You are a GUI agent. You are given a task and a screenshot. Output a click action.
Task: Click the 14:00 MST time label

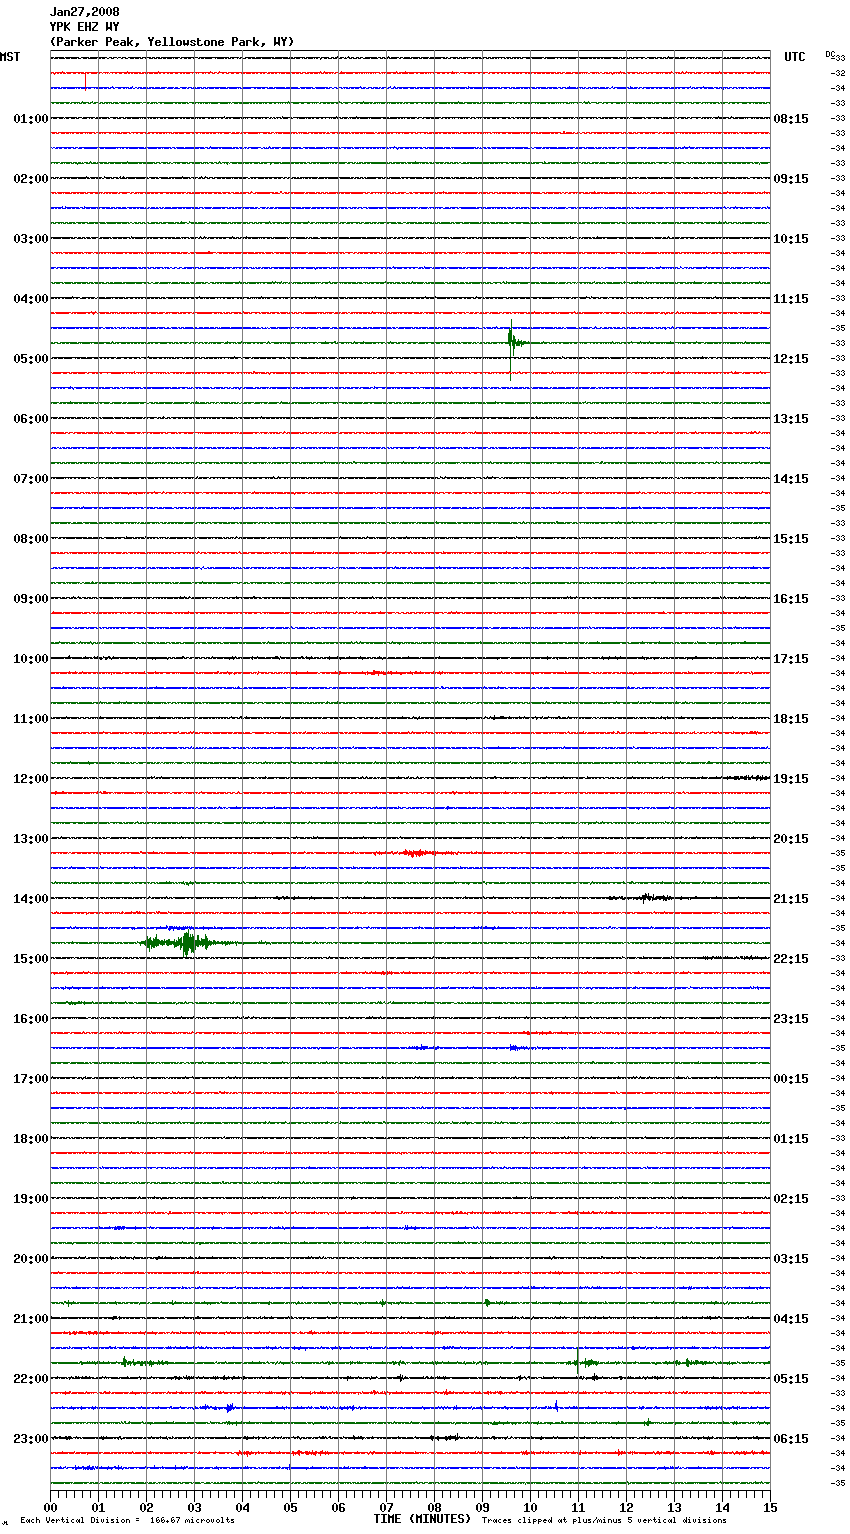pos(31,899)
